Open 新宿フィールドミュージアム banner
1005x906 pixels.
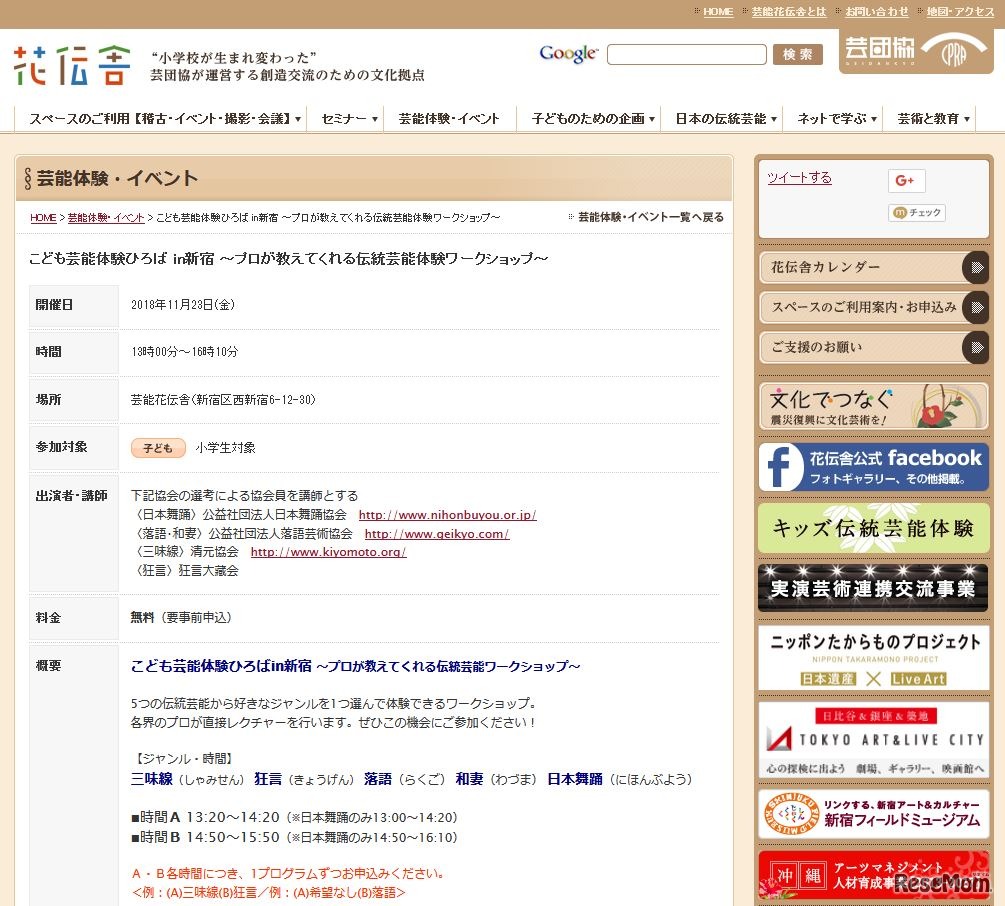coord(874,814)
